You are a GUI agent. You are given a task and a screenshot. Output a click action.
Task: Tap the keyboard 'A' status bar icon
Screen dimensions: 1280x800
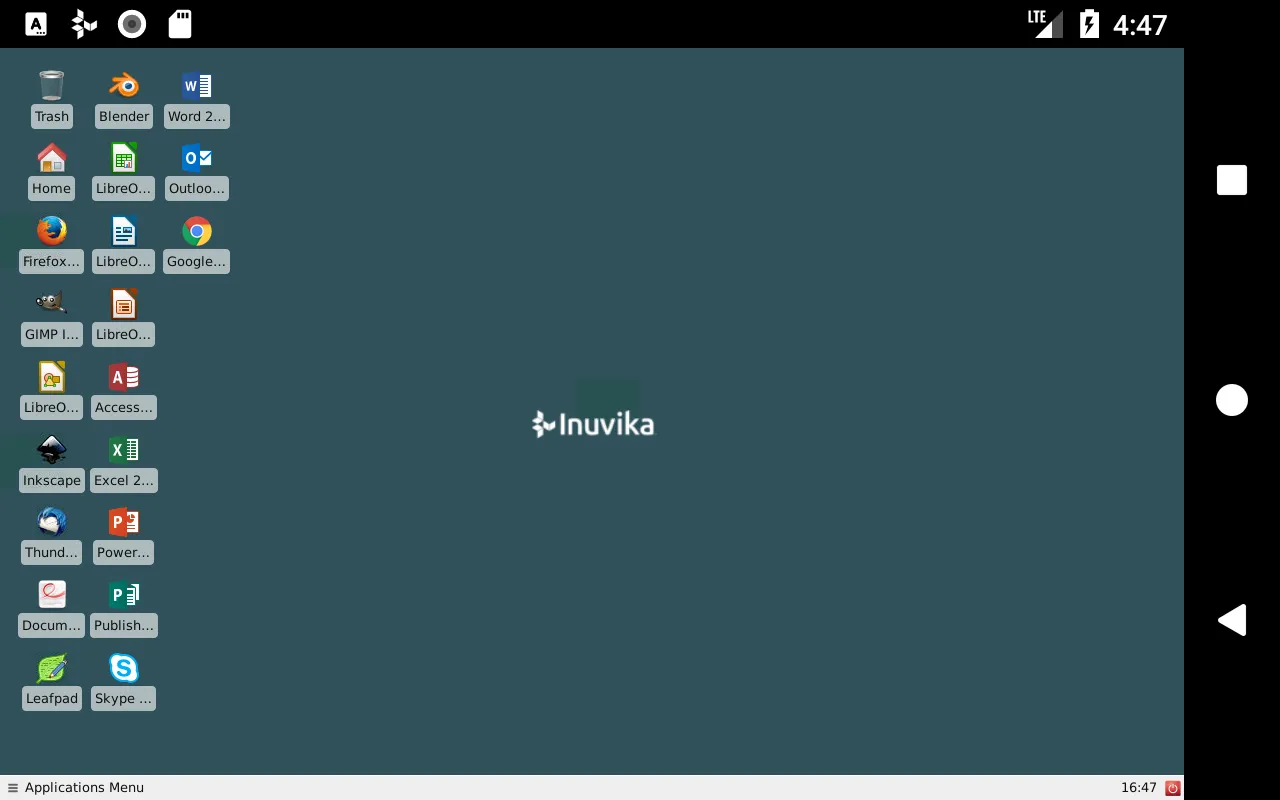click(x=36, y=24)
